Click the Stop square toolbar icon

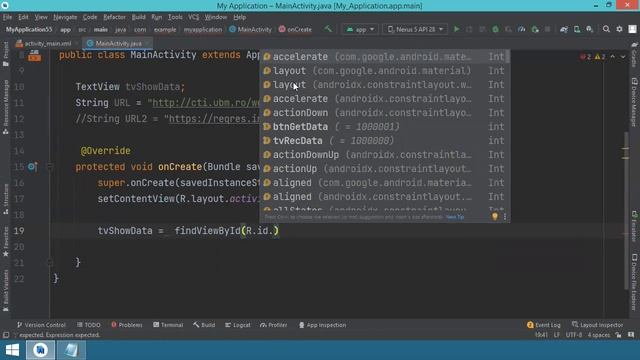[x=547, y=29]
